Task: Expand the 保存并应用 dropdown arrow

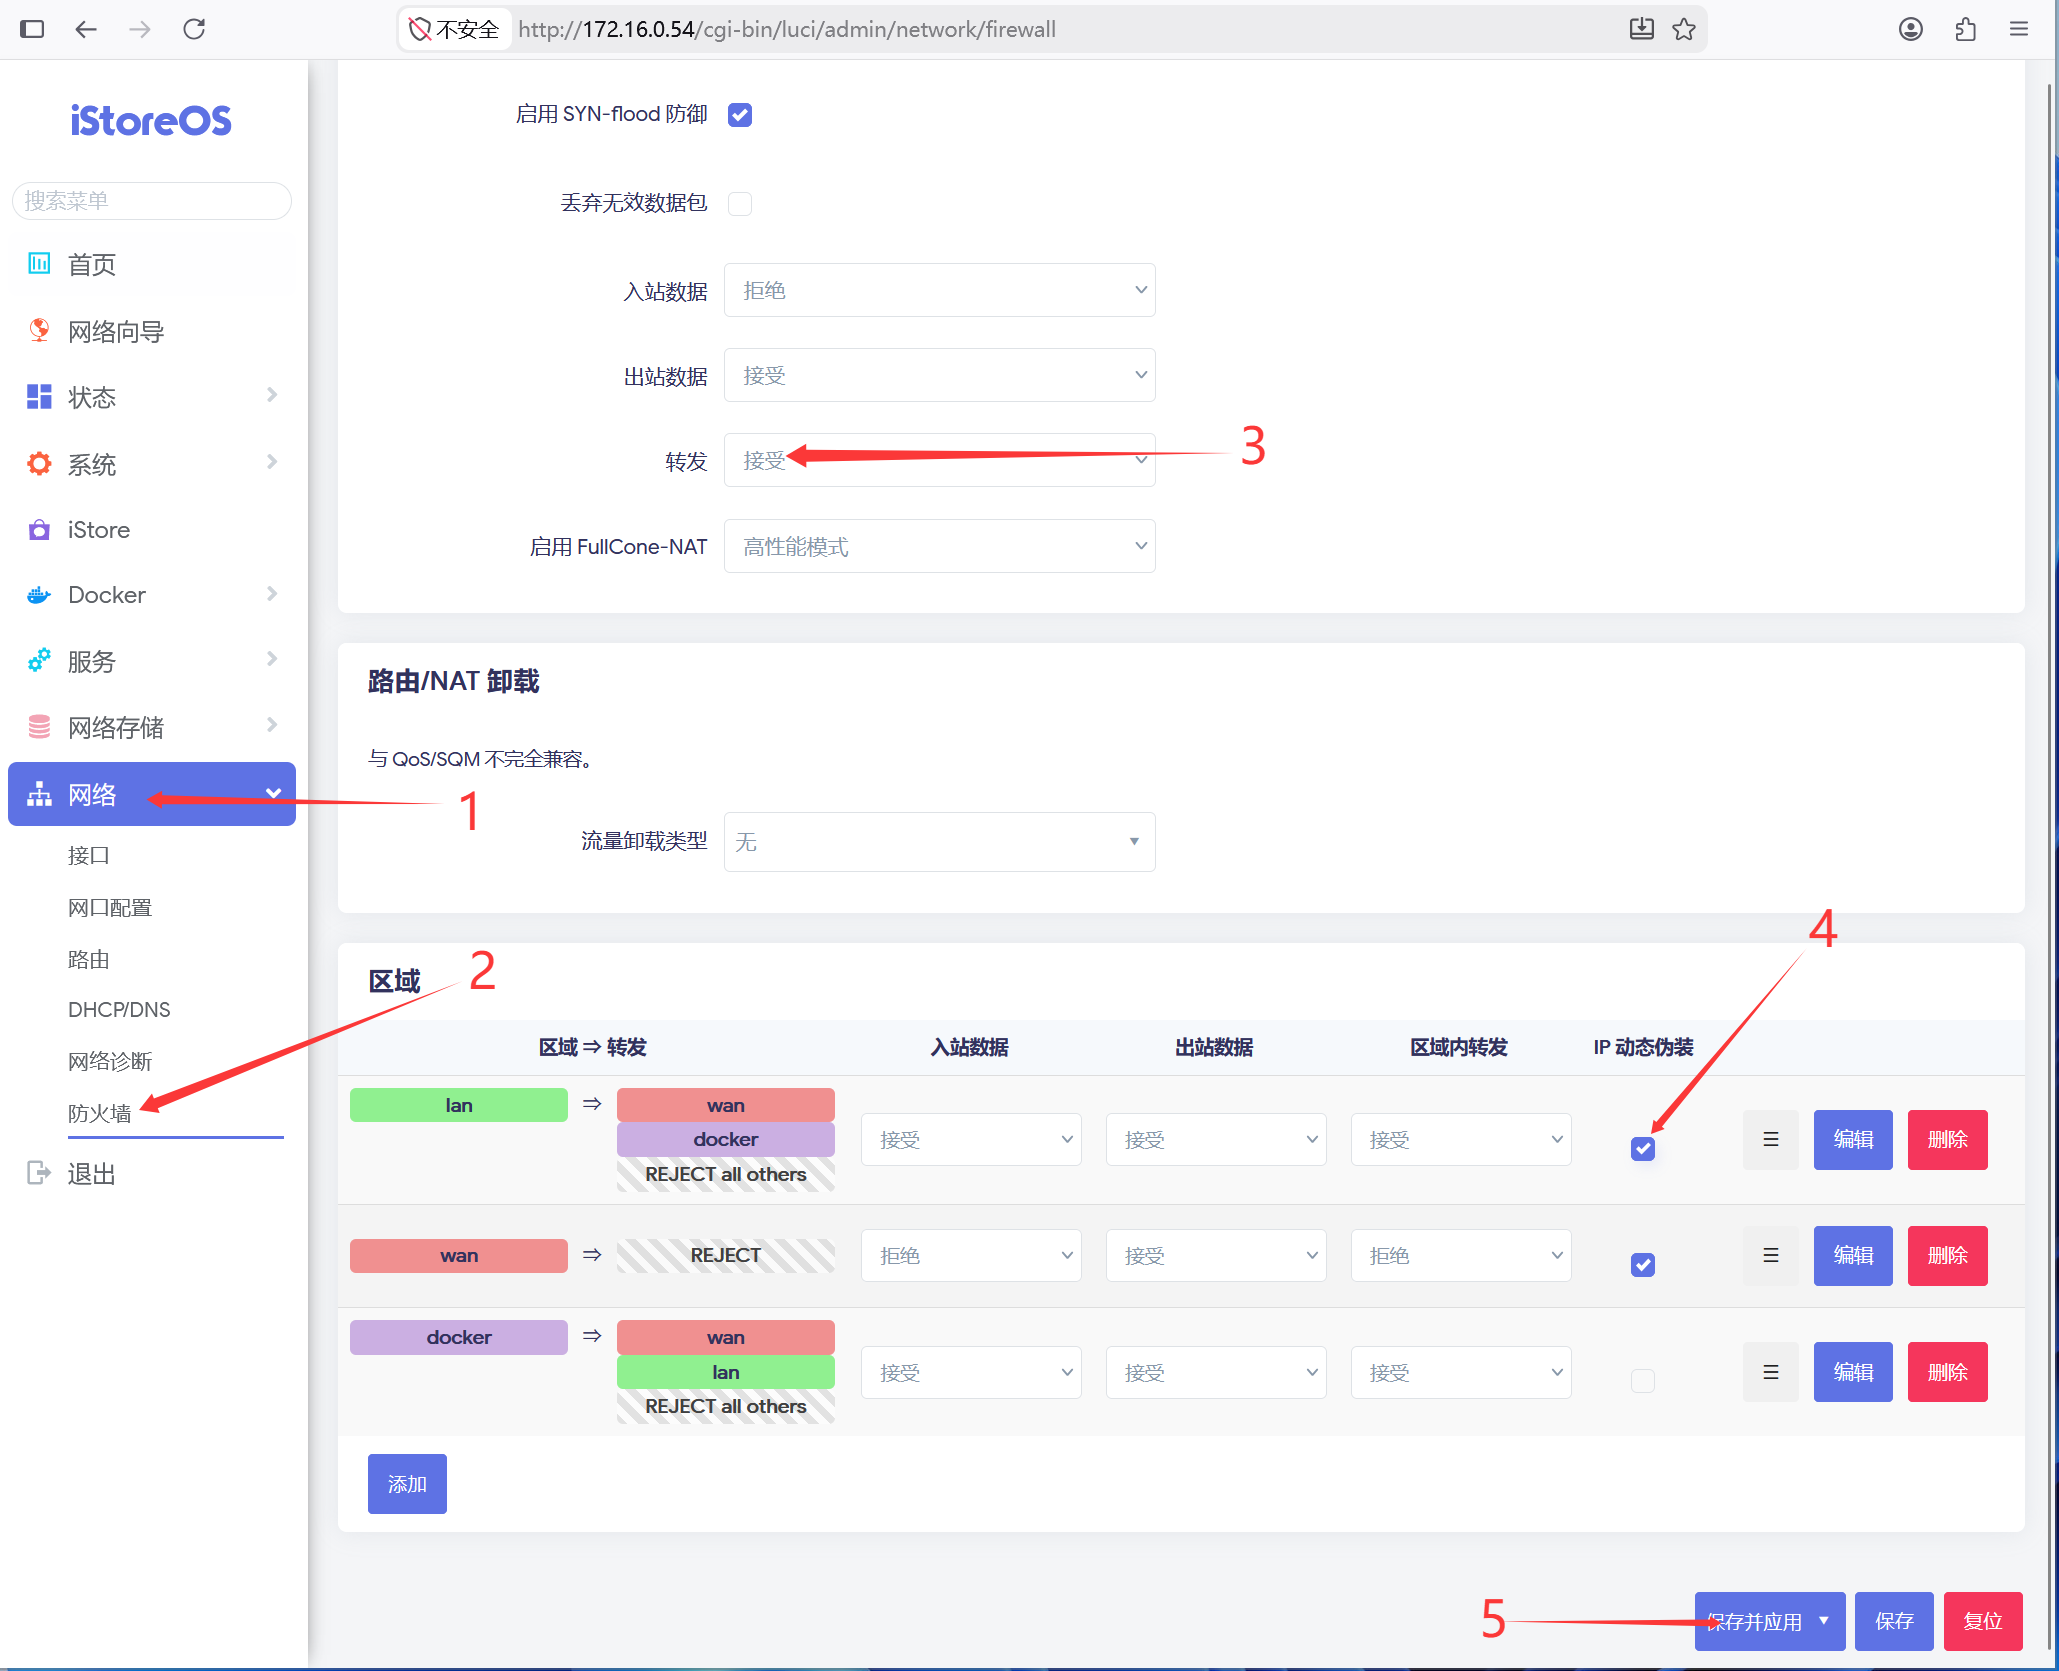Action: [x=1825, y=1621]
